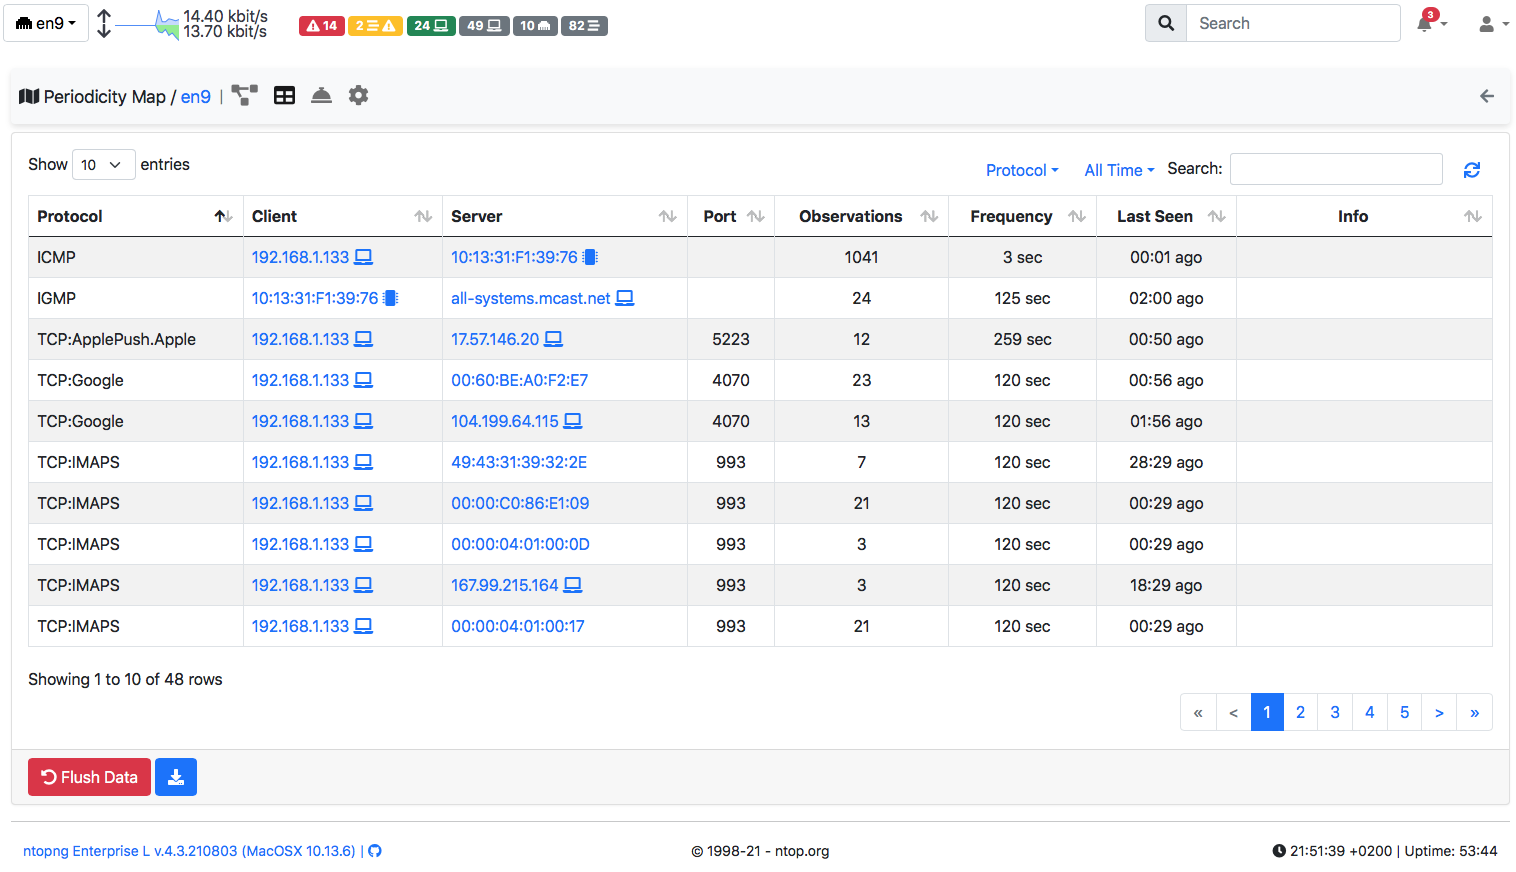1516x872 pixels.
Task: Open the user account menu
Action: 1490,23
